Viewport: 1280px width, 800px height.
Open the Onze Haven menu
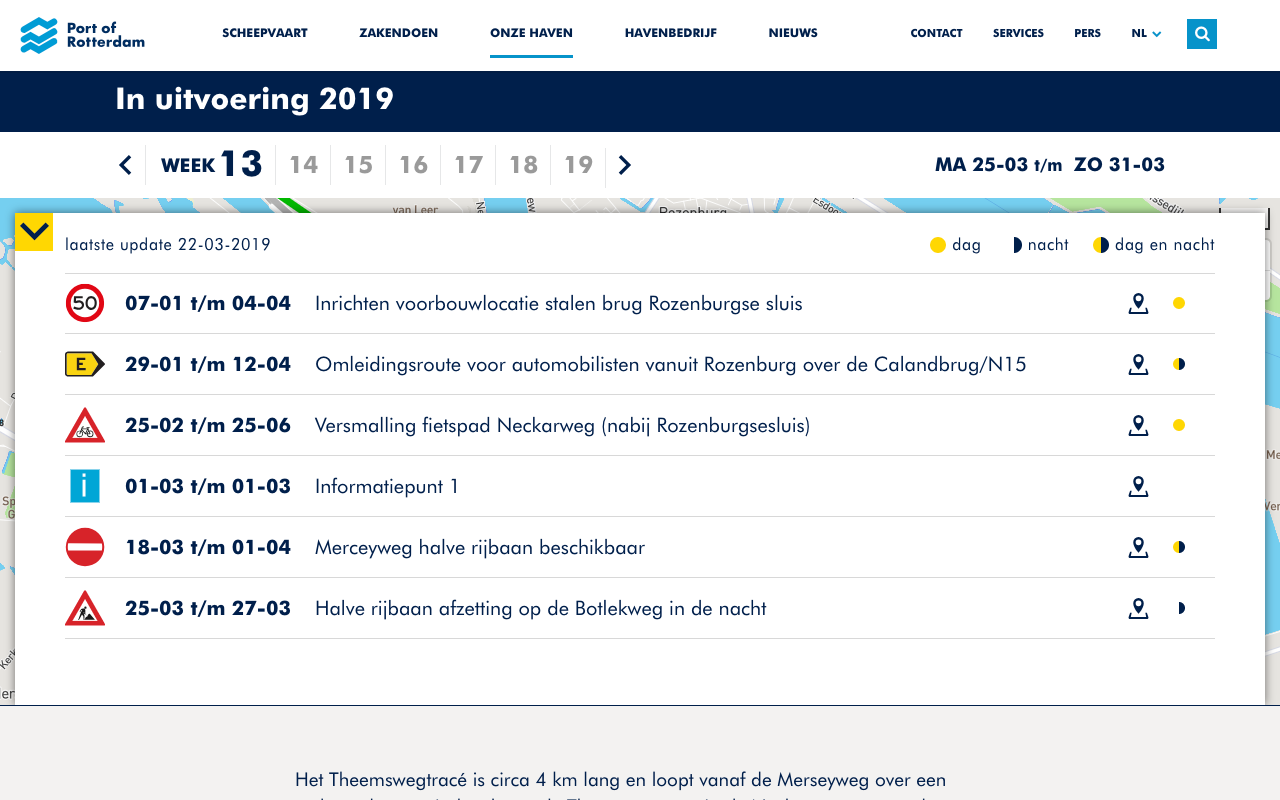pos(531,33)
